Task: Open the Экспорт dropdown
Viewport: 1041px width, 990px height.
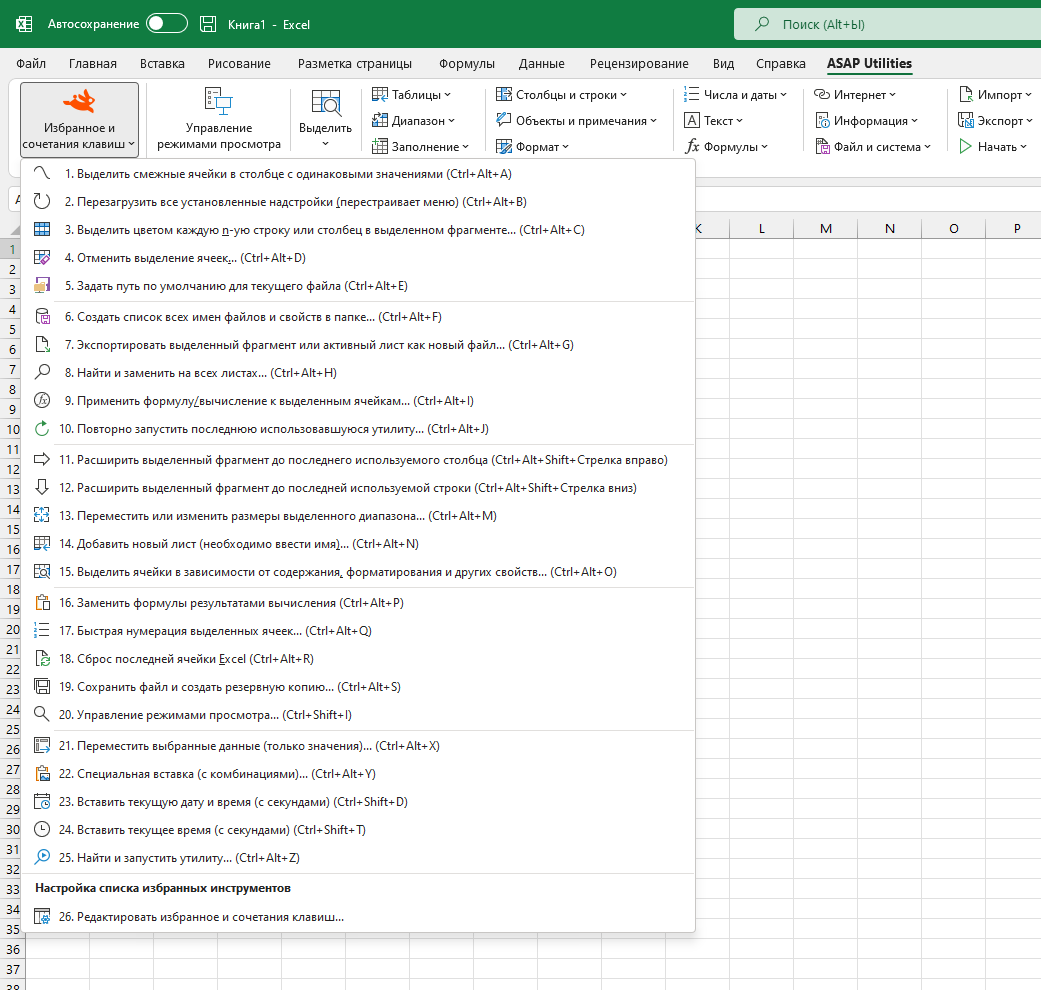Action: 995,121
